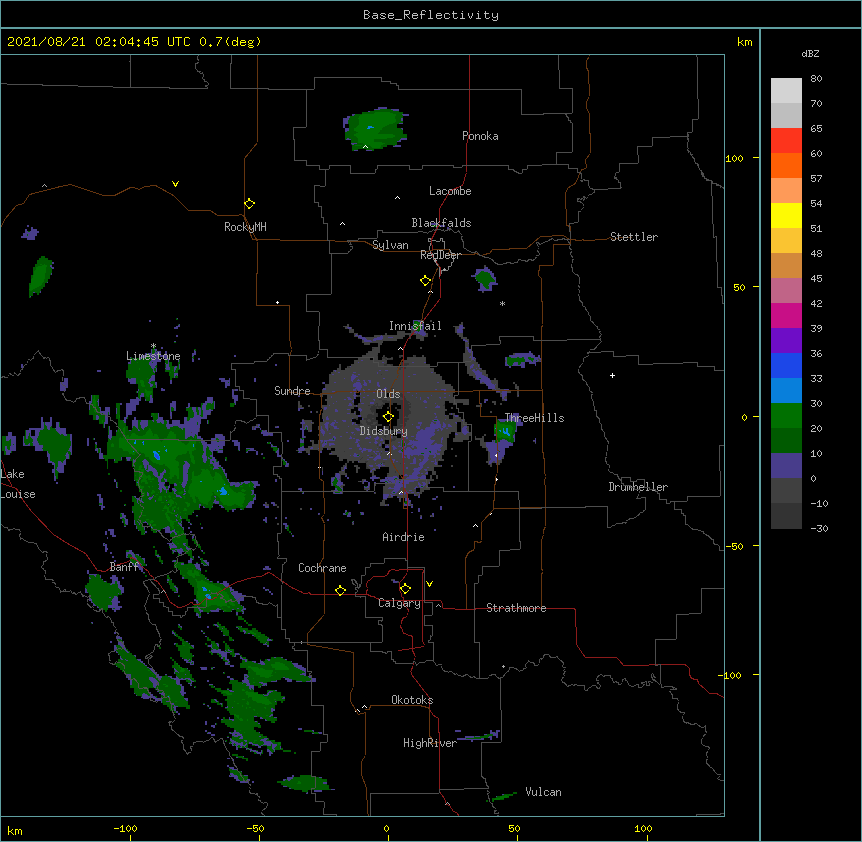Select the blue 33-36 dBZ legend swatch
This screenshot has width=862, height=842.
click(786, 365)
